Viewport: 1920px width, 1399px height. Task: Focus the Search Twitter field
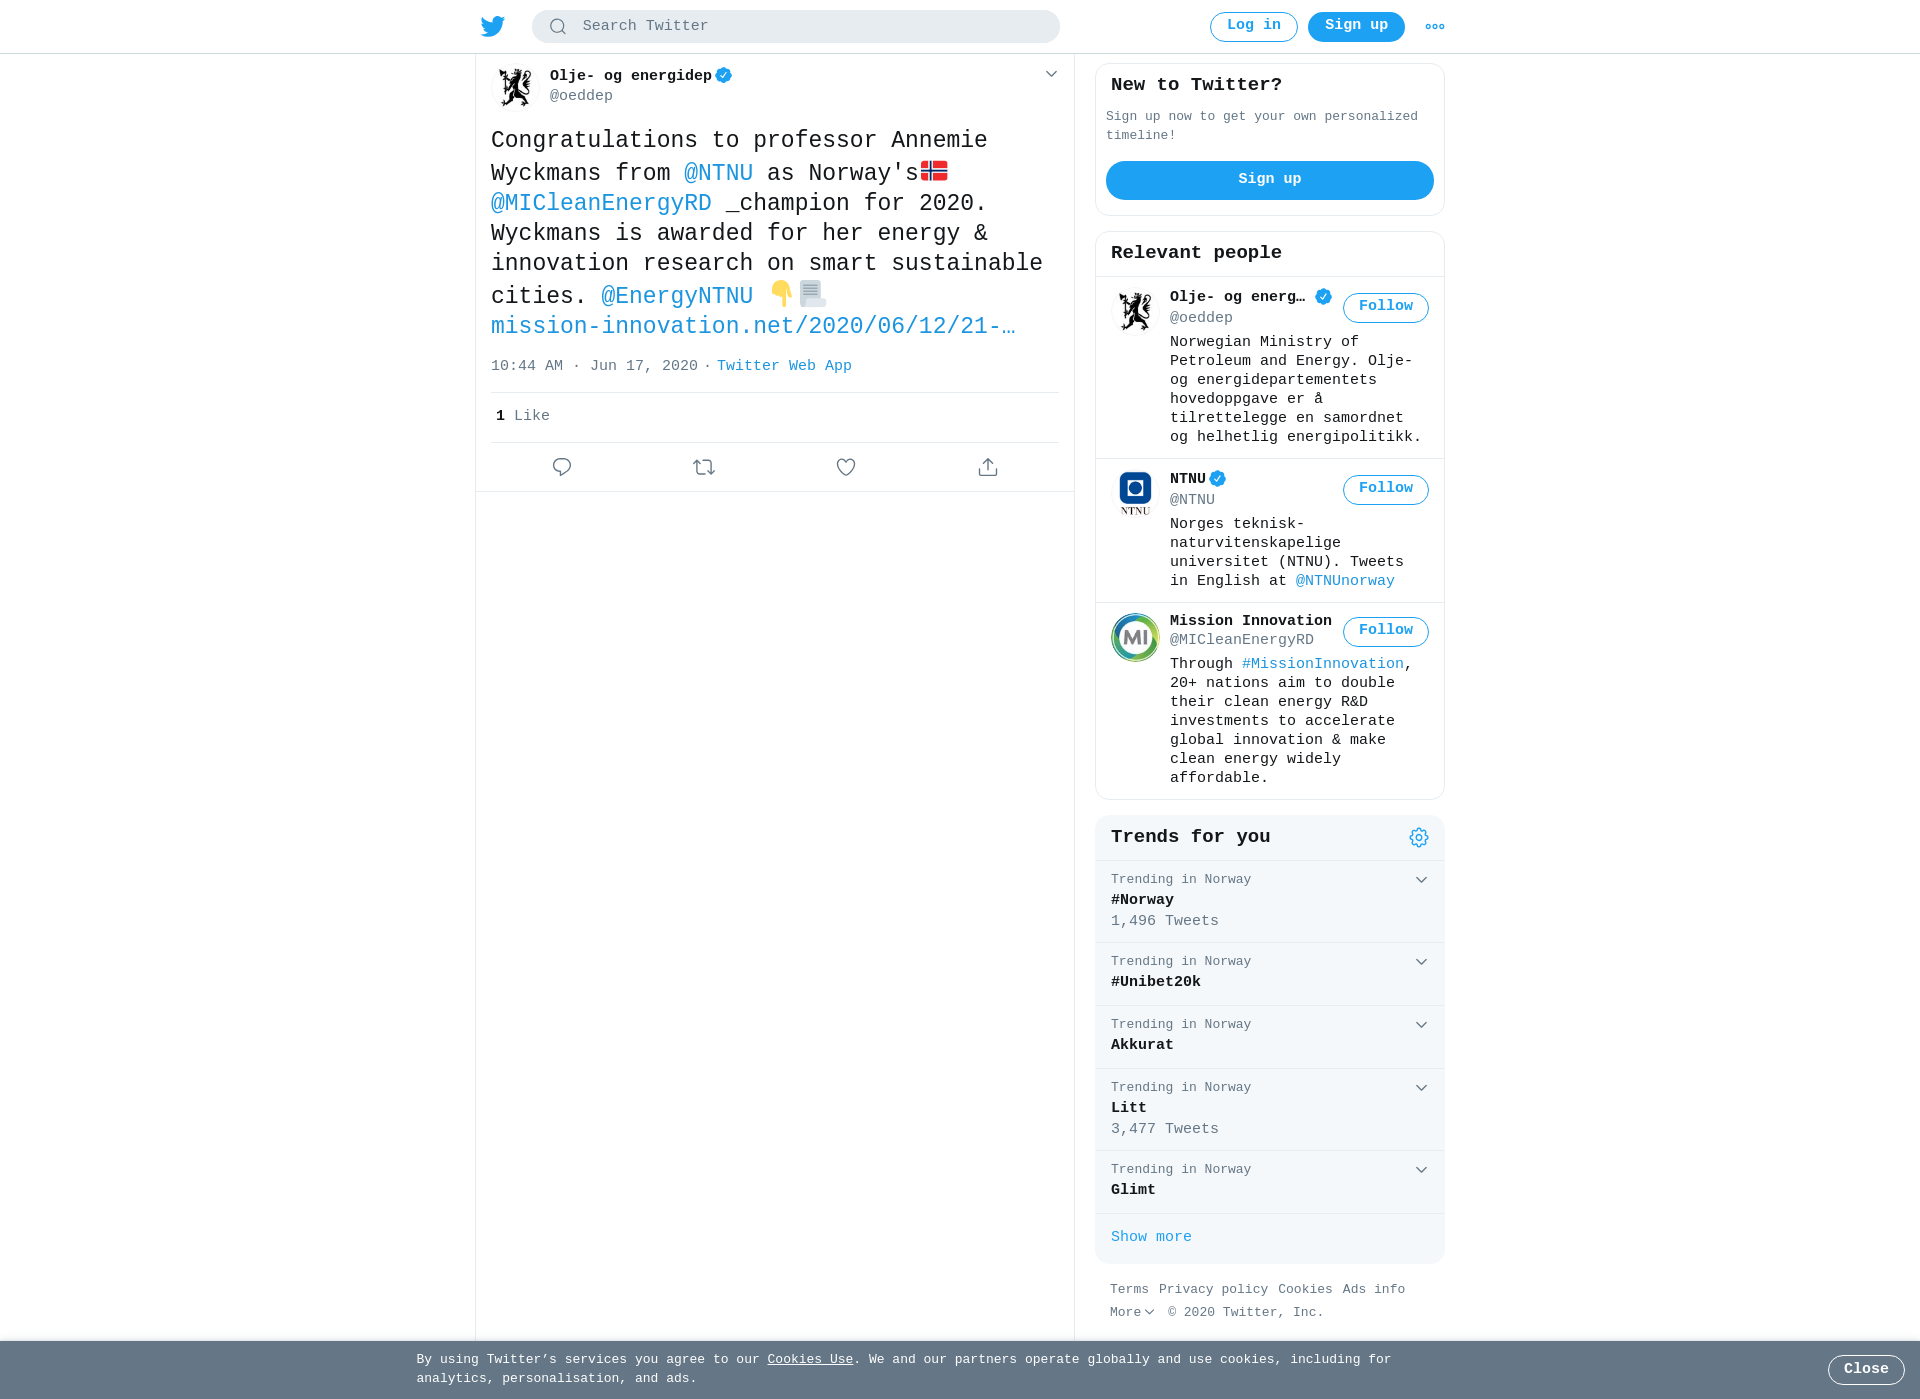tap(796, 27)
